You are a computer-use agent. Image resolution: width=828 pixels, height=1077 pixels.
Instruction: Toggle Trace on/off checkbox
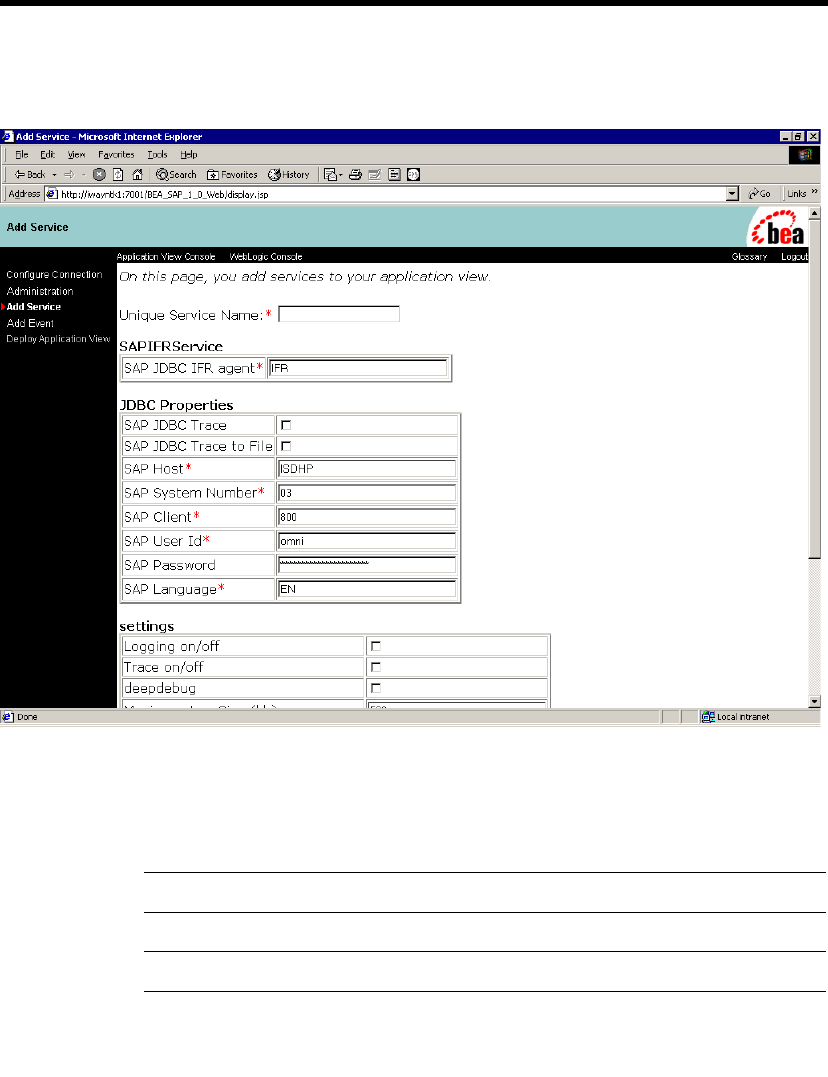[376, 667]
